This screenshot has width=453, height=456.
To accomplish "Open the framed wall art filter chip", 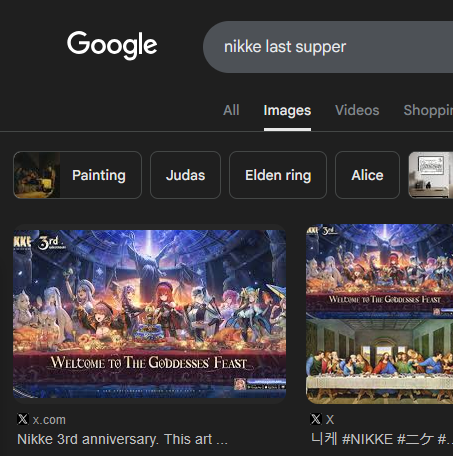I will (x=431, y=175).
